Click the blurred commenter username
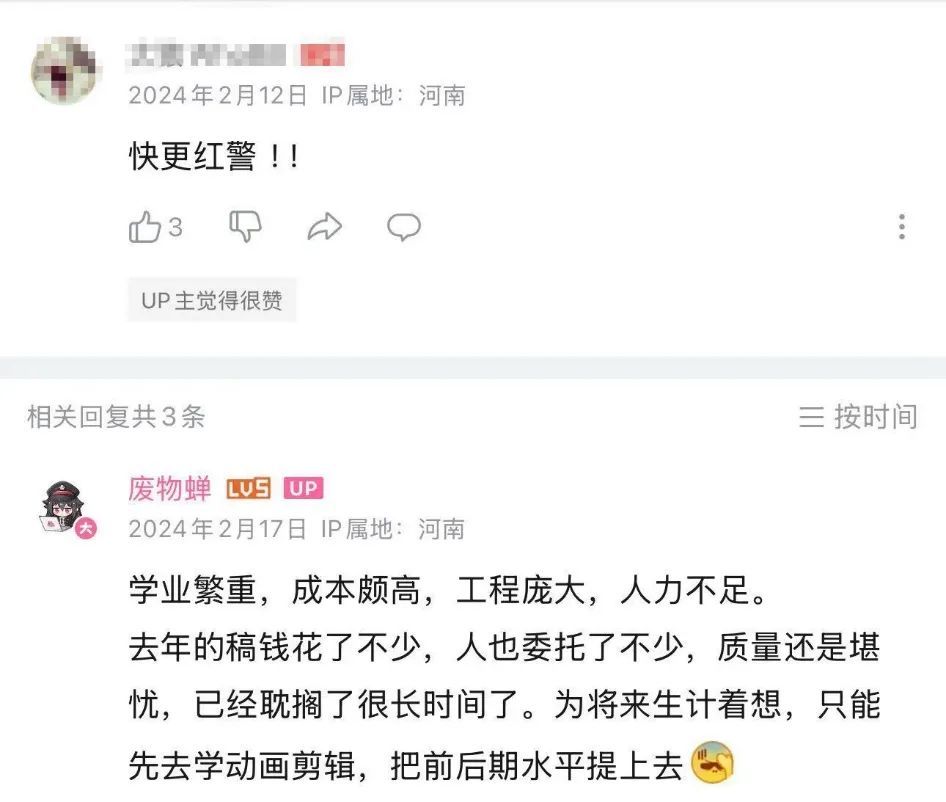Image resolution: width=946 pixels, height=802 pixels. [x=206, y=54]
